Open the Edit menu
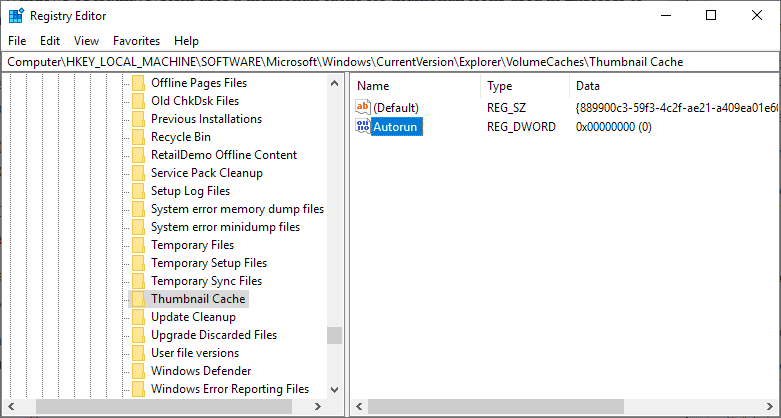This screenshot has width=781, height=418. tap(50, 41)
